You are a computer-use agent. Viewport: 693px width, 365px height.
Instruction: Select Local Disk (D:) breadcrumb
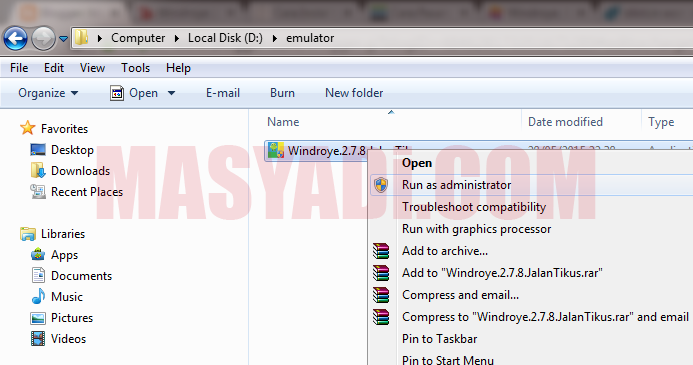click(225, 38)
